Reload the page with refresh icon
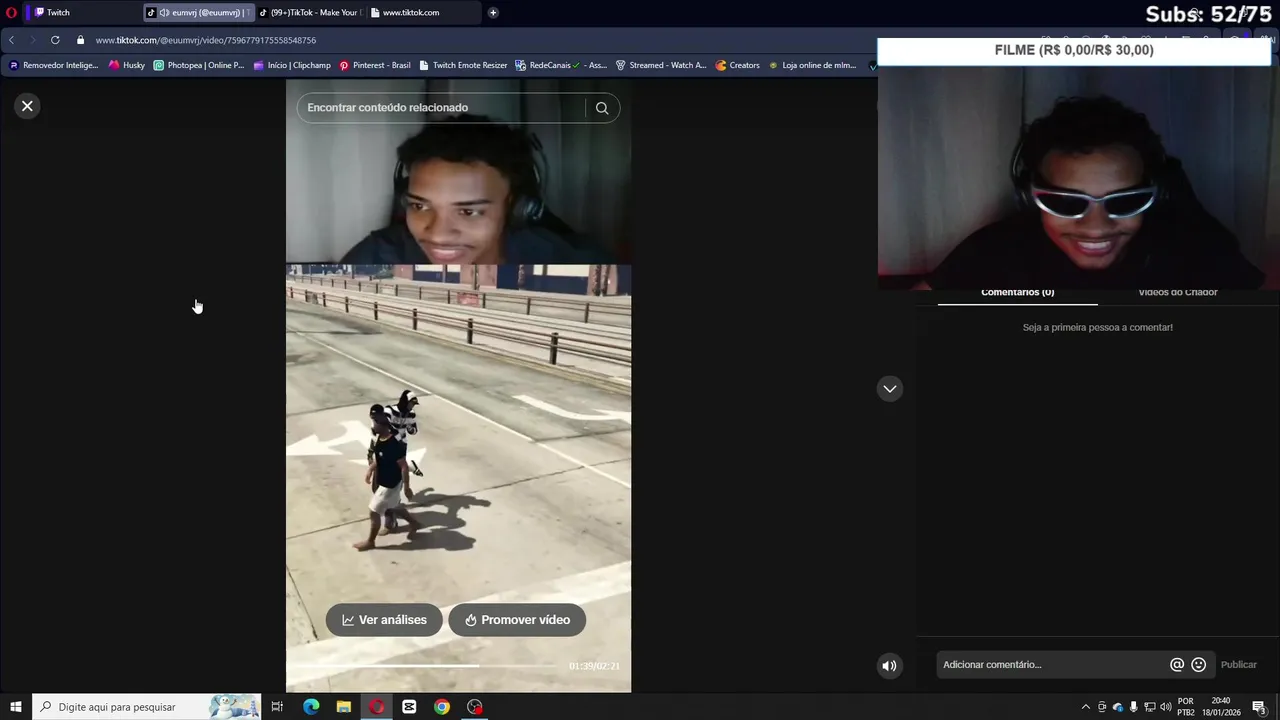 tap(55, 40)
